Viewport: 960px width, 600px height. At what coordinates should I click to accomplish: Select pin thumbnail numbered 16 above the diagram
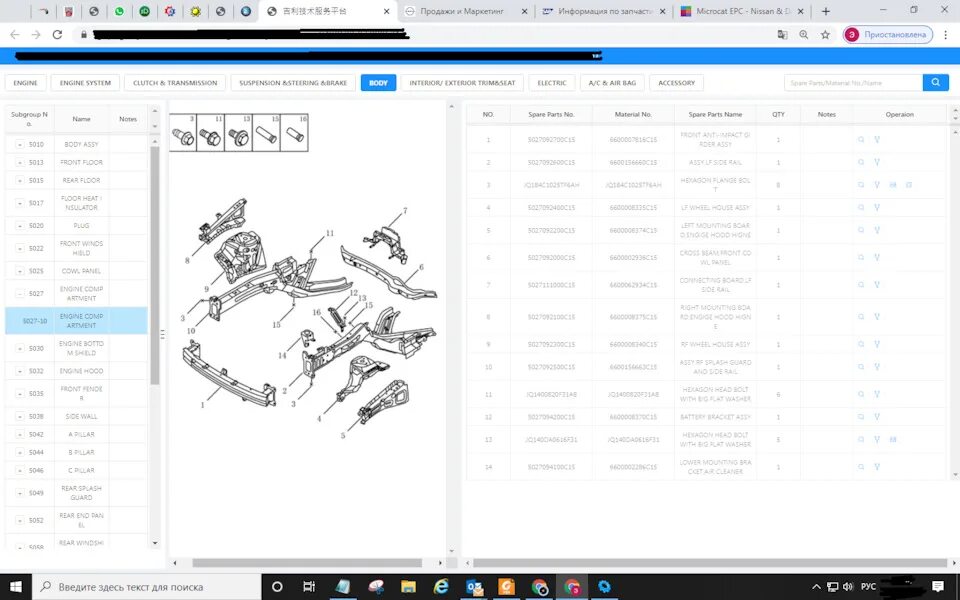click(x=294, y=132)
